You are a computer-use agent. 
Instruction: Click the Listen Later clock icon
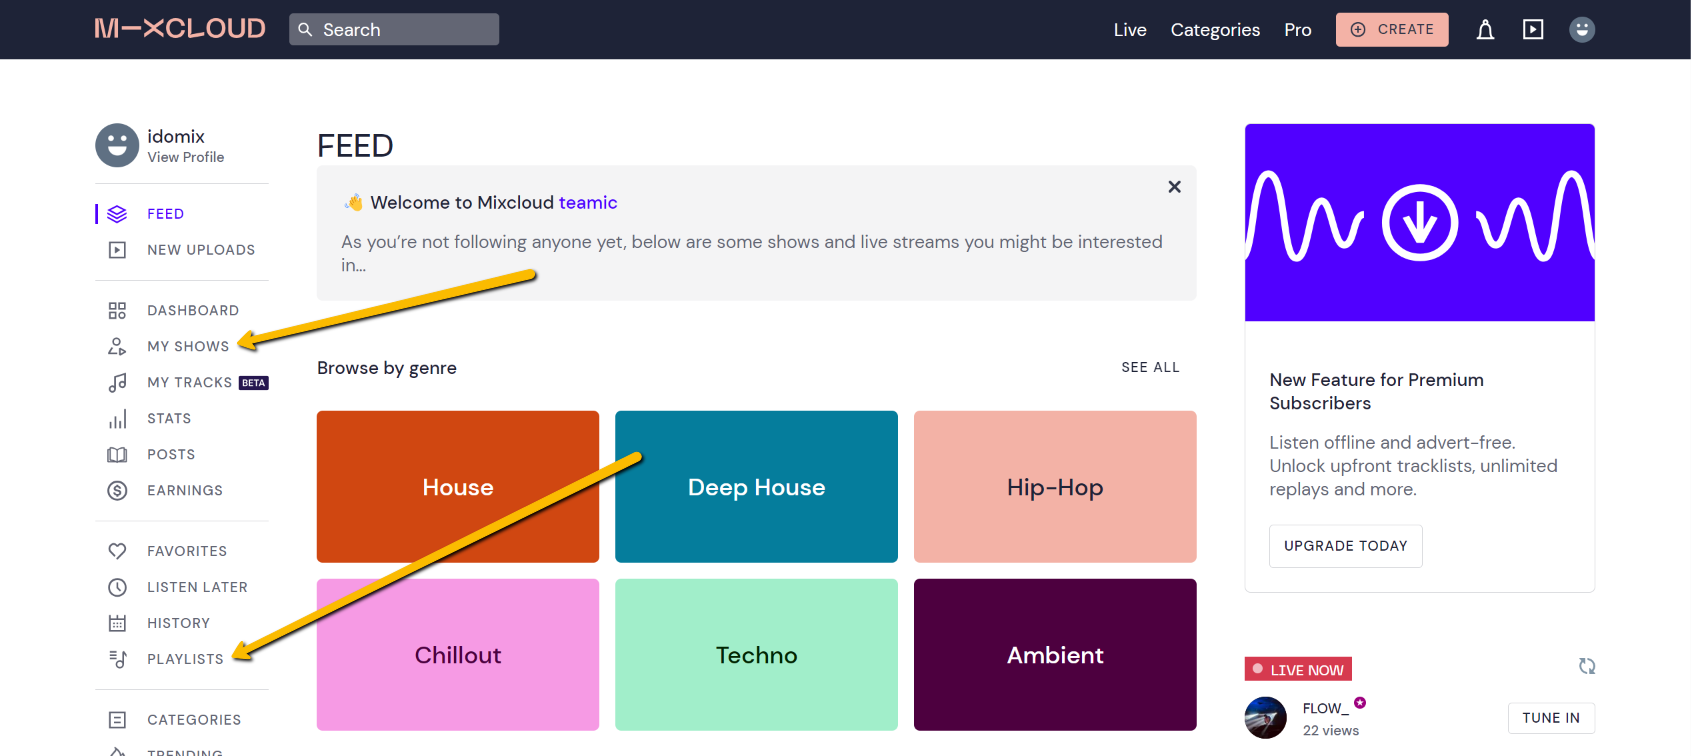pyautogui.click(x=117, y=587)
